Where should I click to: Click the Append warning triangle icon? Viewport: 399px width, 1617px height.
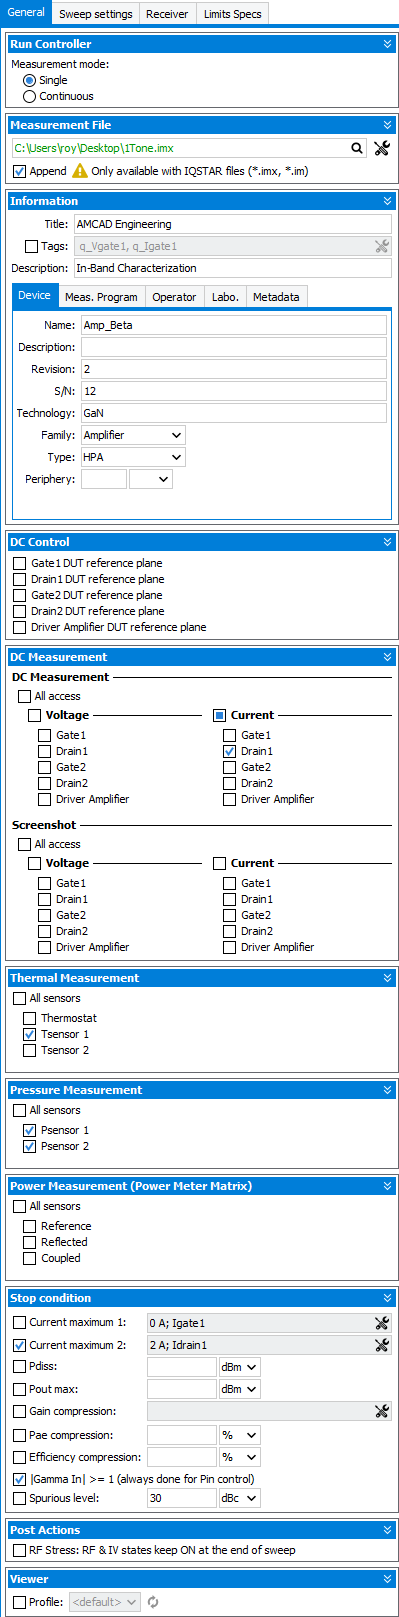pyautogui.click(x=80, y=171)
